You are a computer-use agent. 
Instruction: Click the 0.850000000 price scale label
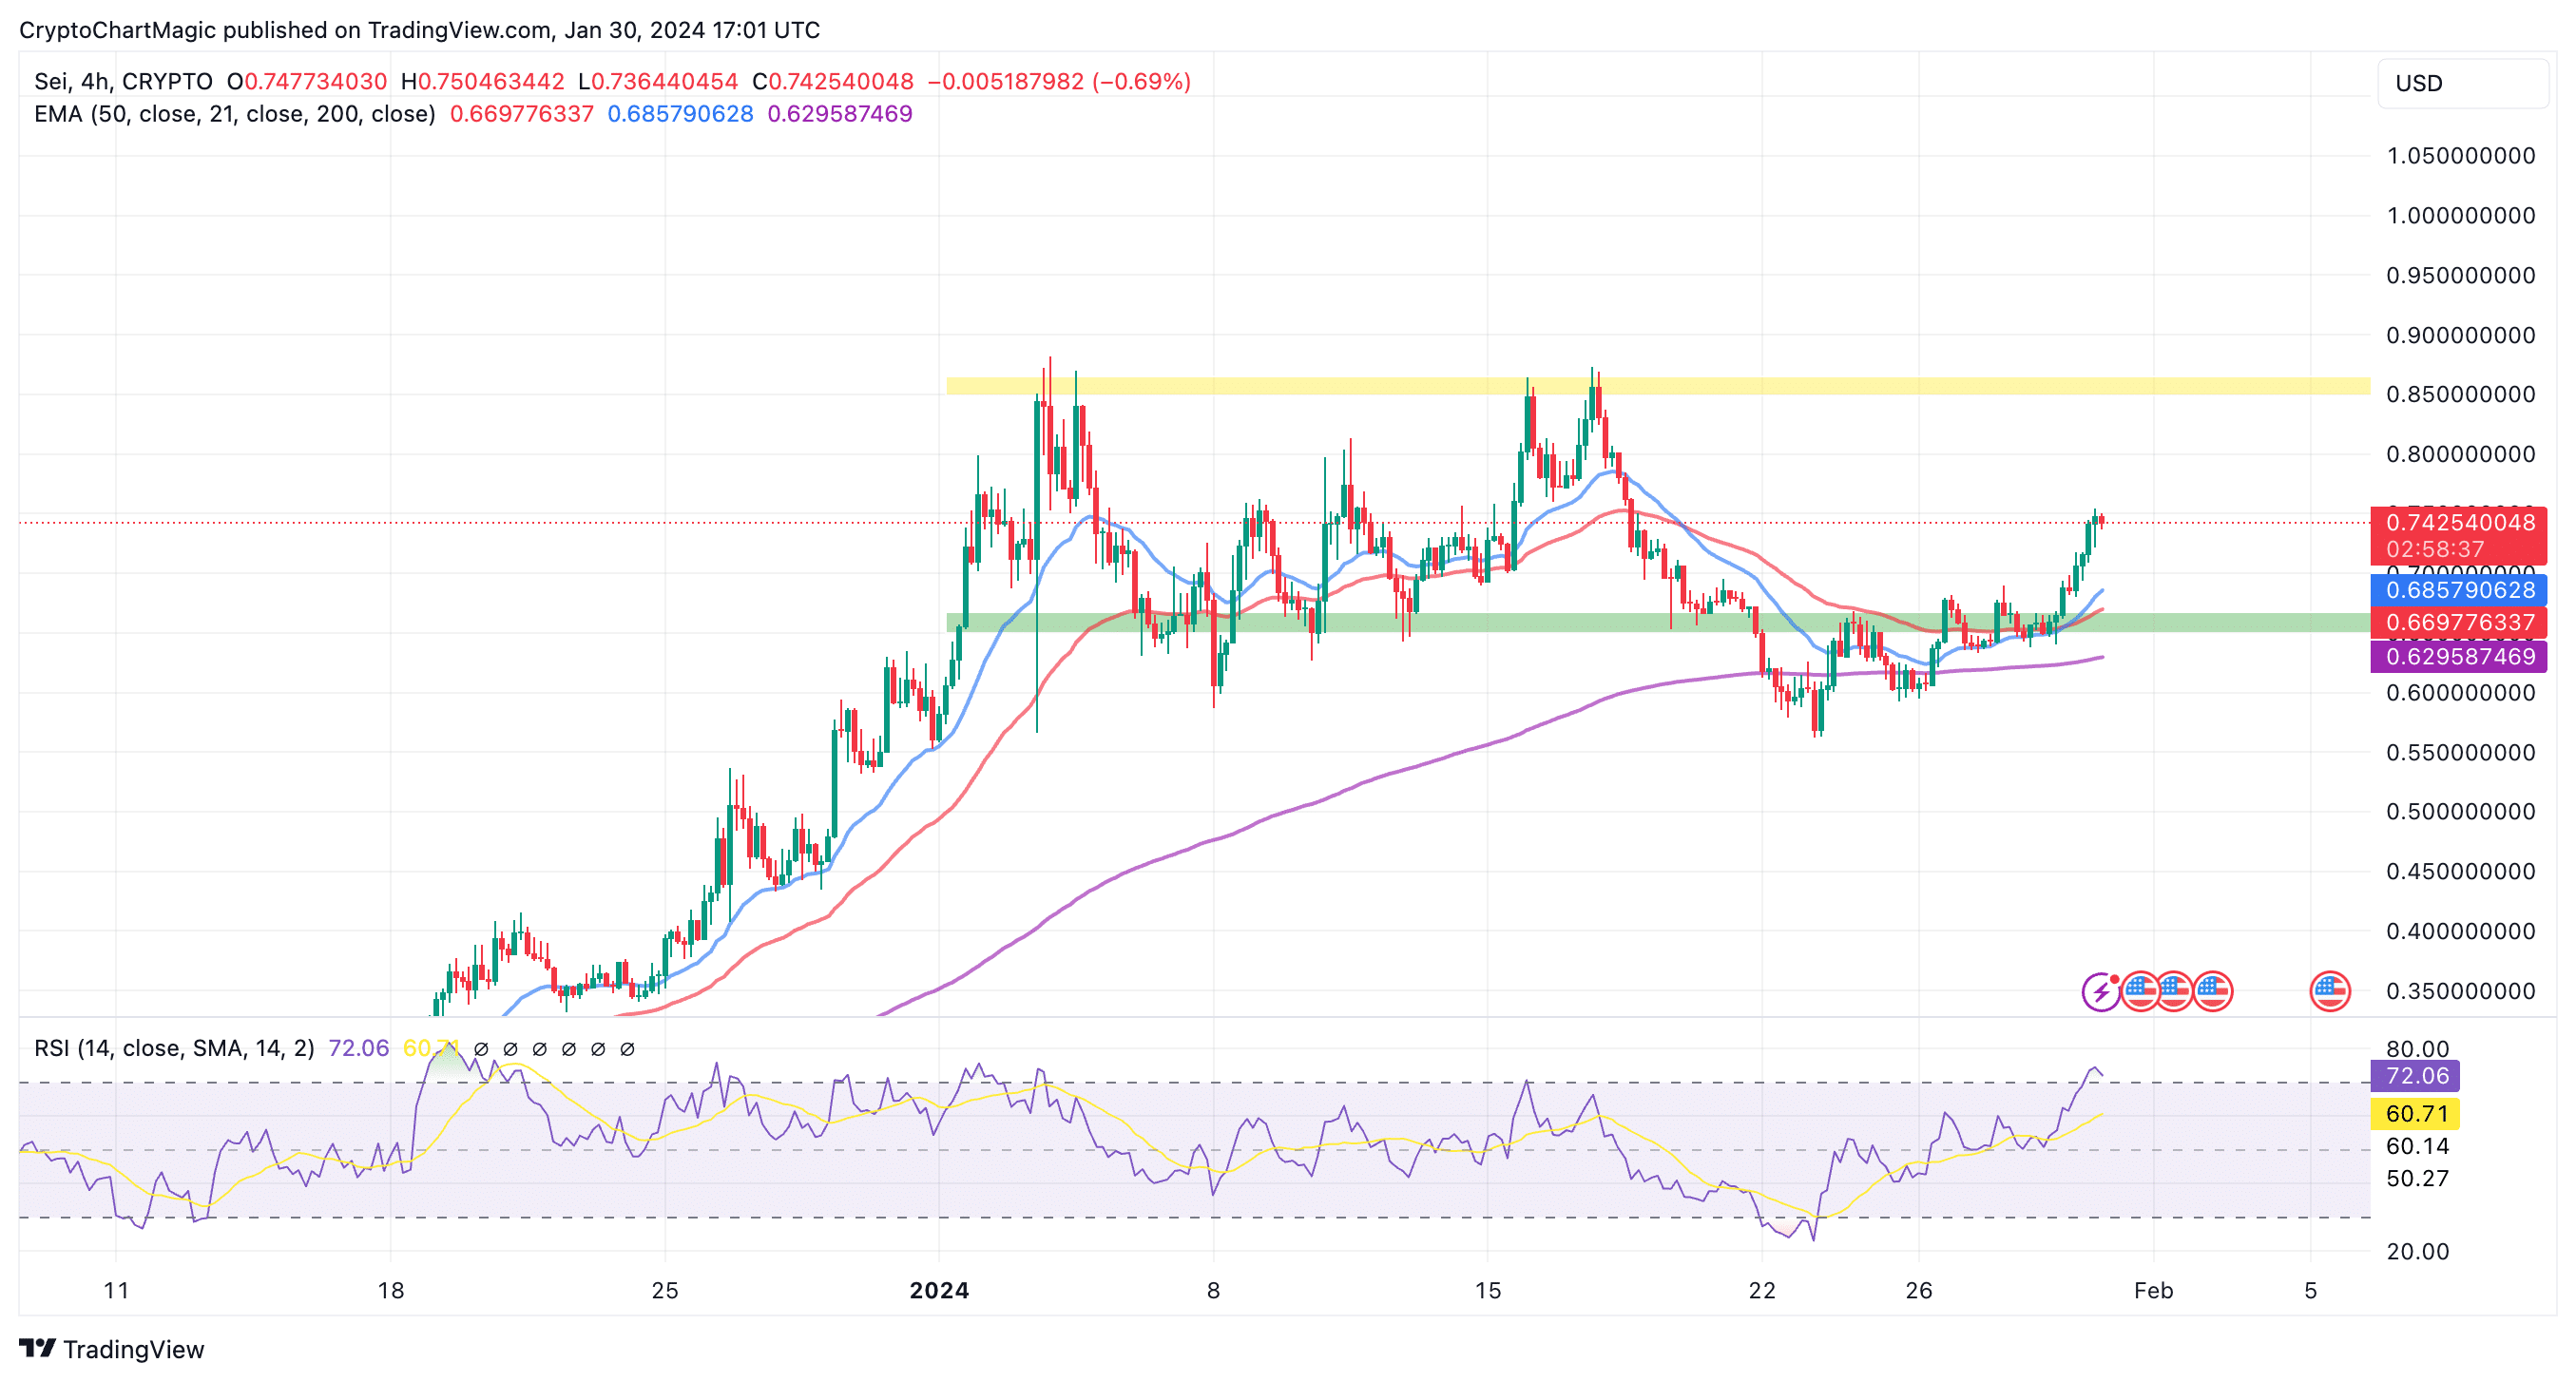pos(2460,394)
